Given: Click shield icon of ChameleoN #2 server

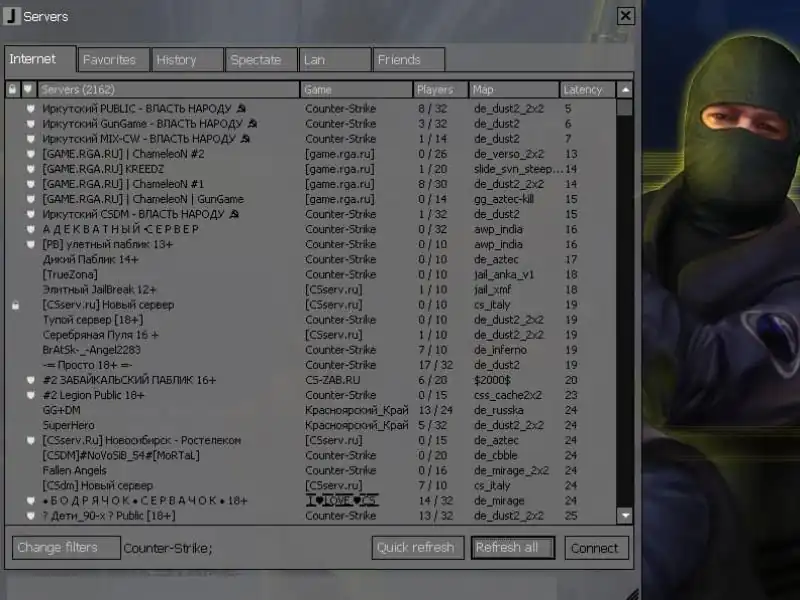Looking at the screenshot, I should point(31,154).
